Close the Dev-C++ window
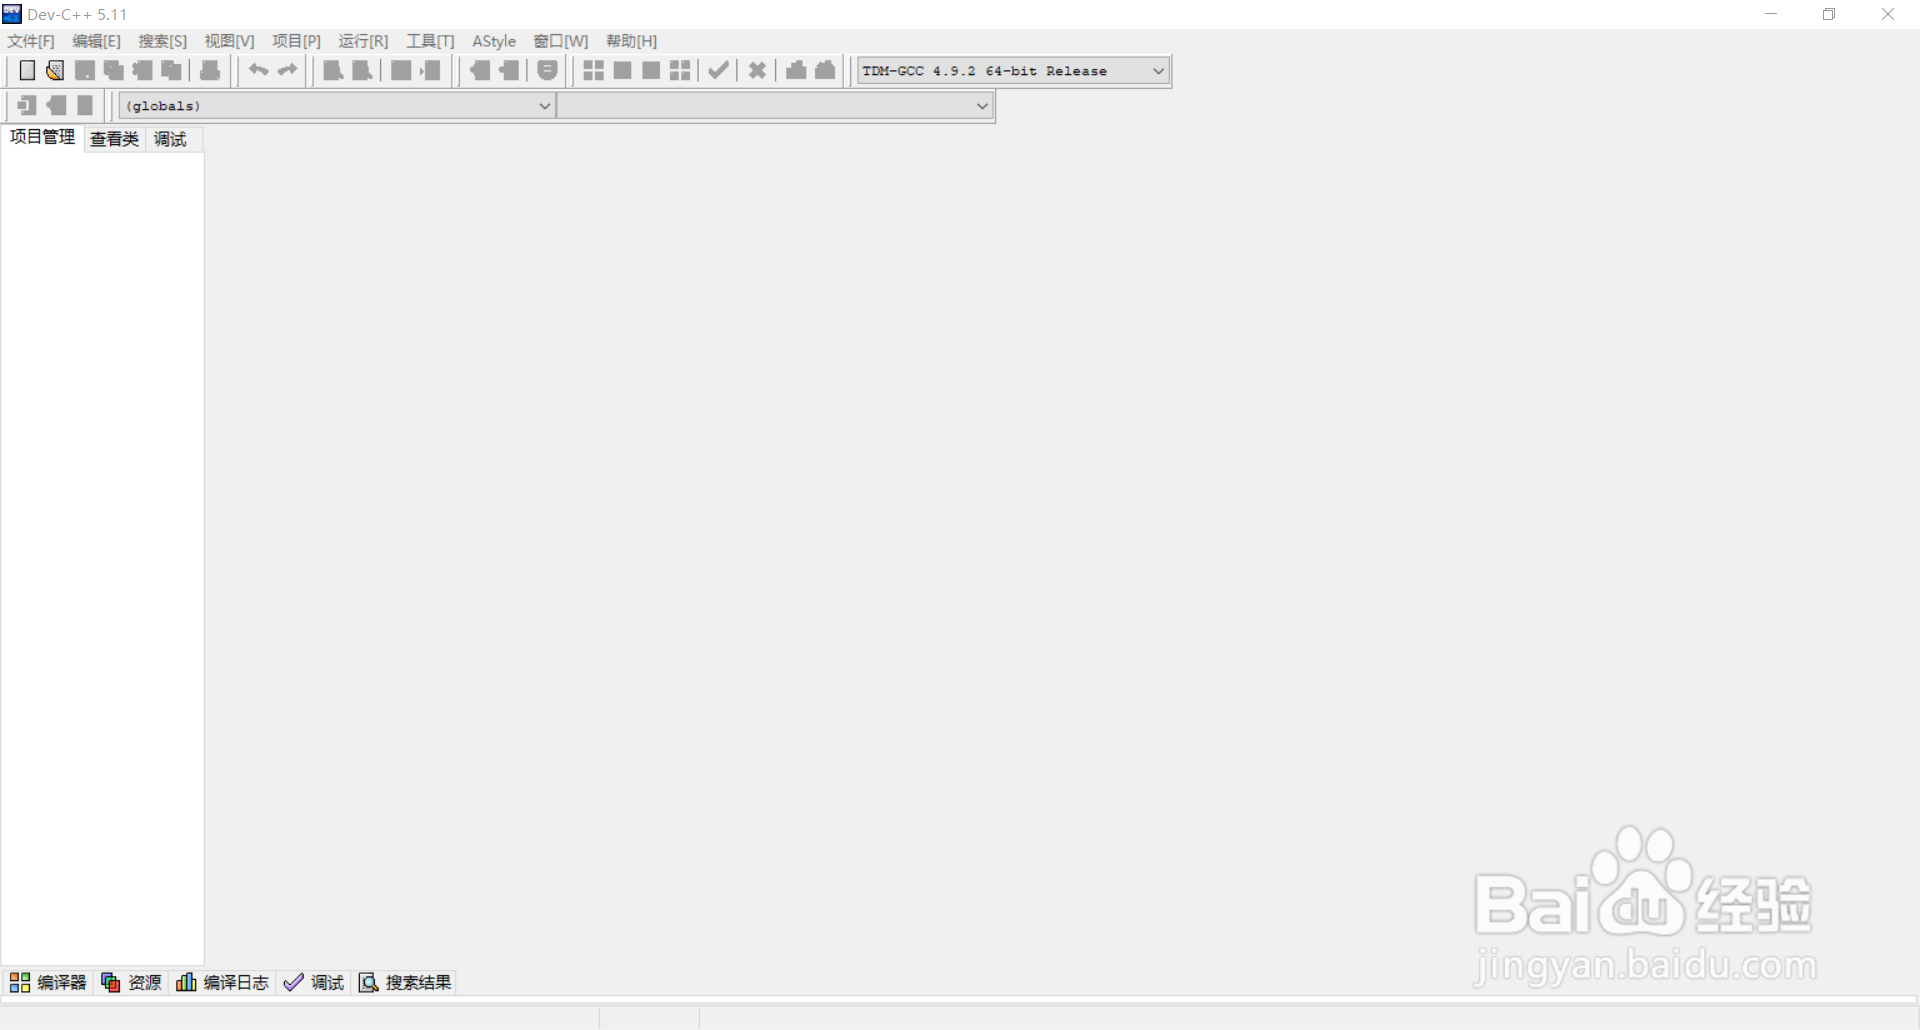 (x=1888, y=14)
